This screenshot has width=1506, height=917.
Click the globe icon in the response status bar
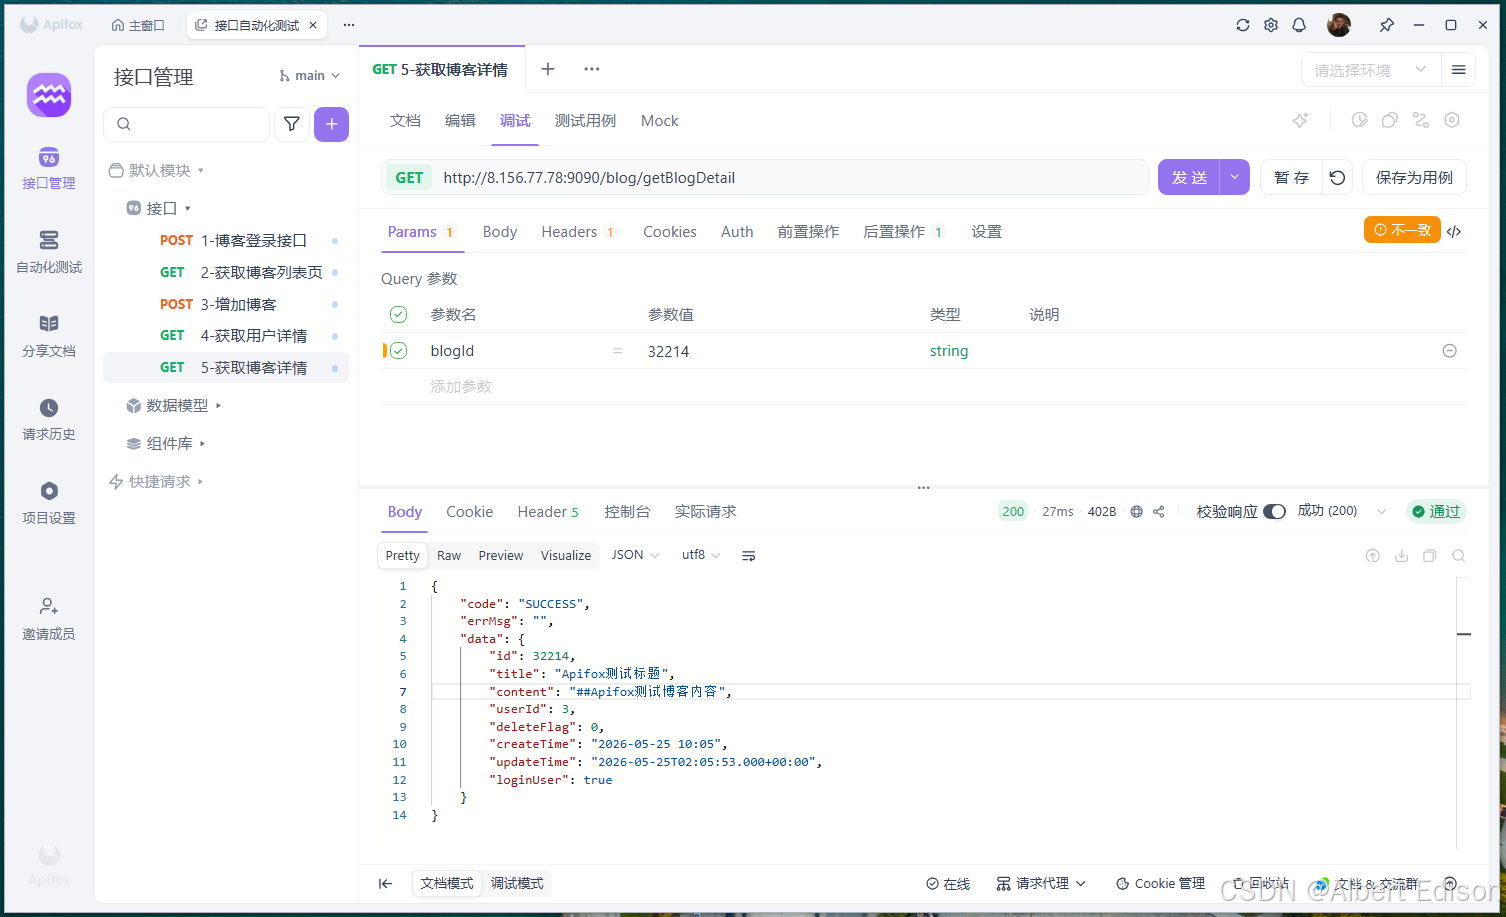click(1137, 512)
